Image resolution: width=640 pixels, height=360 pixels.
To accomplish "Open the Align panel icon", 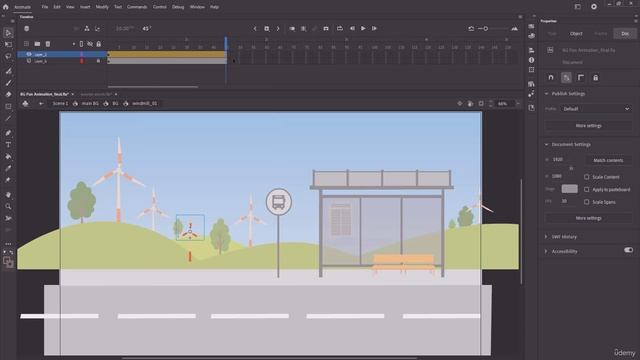I will tap(531, 50).
